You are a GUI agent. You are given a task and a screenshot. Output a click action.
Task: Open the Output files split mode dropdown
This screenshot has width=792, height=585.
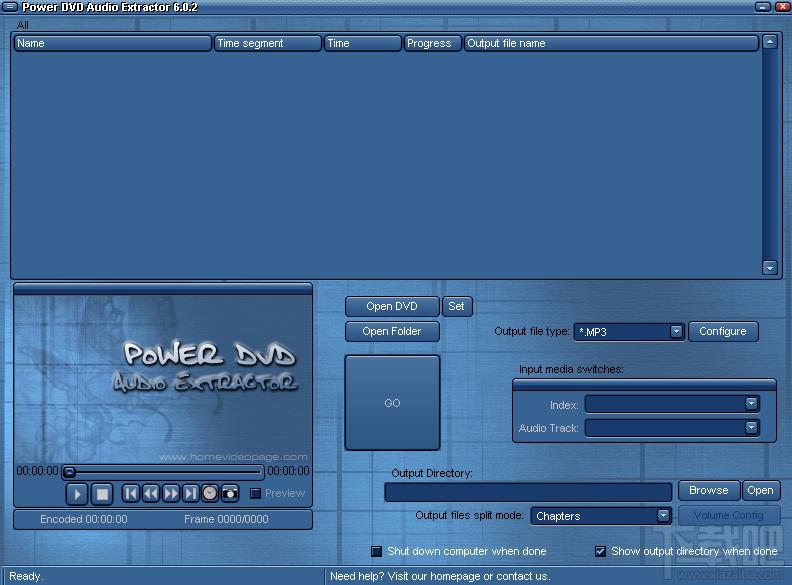(663, 516)
